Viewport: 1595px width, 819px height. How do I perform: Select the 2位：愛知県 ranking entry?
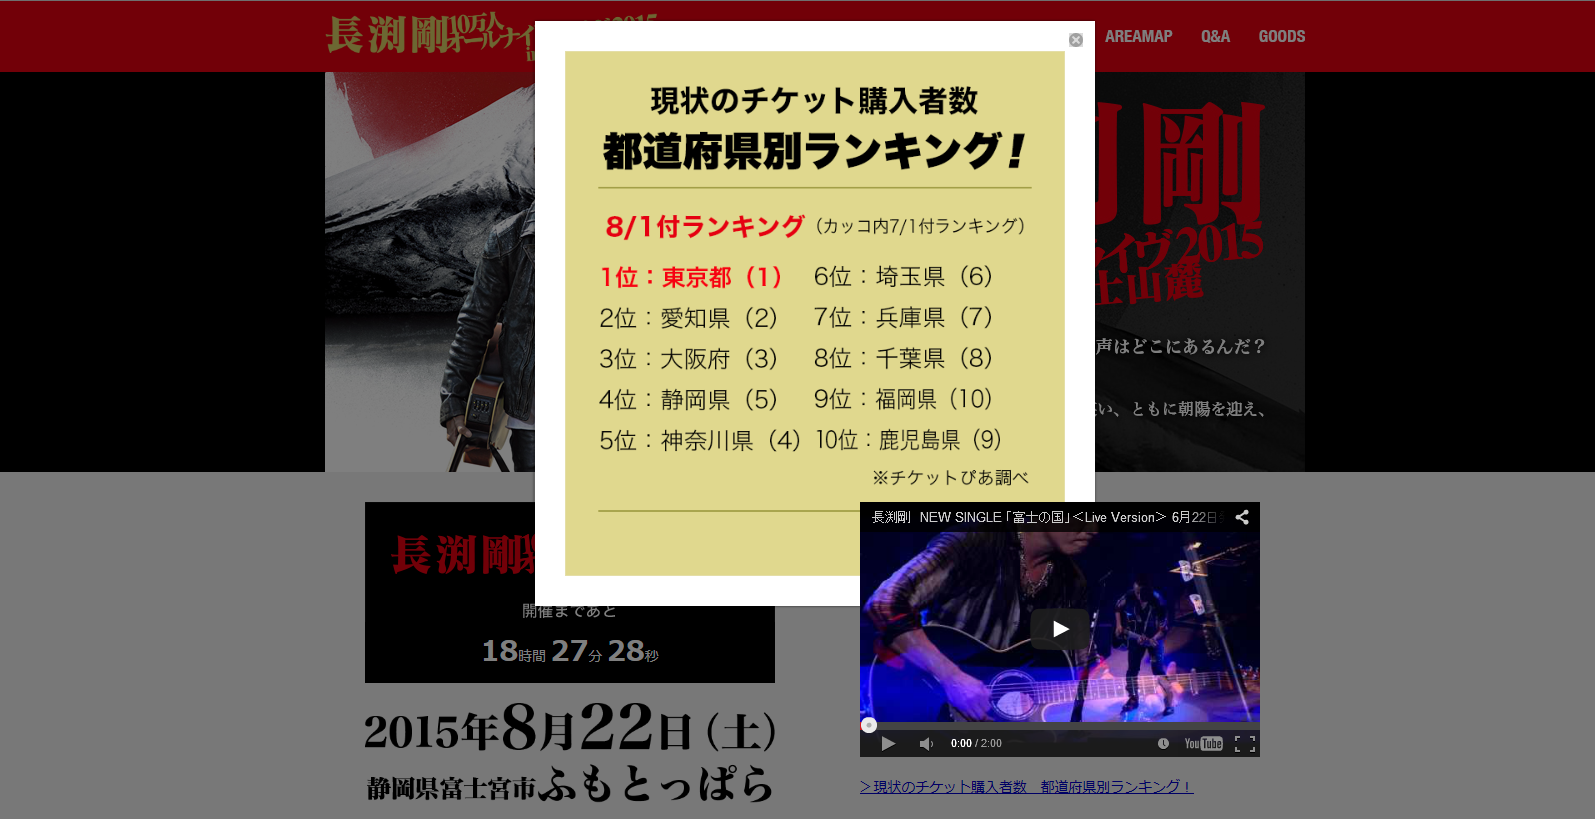(688, 318)
